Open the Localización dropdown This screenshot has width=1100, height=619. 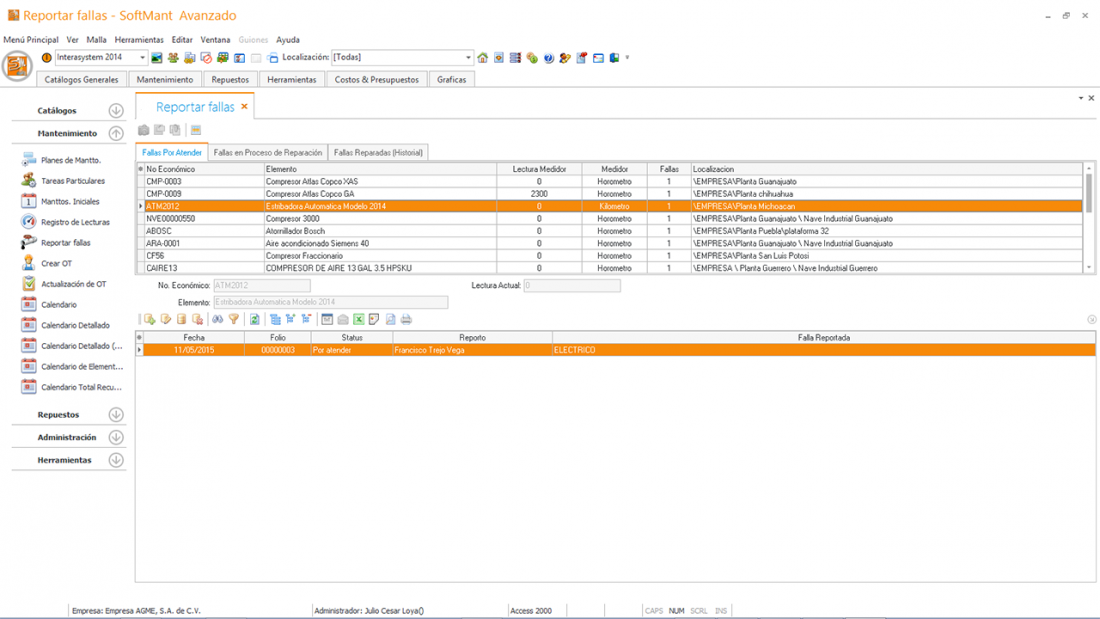coord(468,58)
